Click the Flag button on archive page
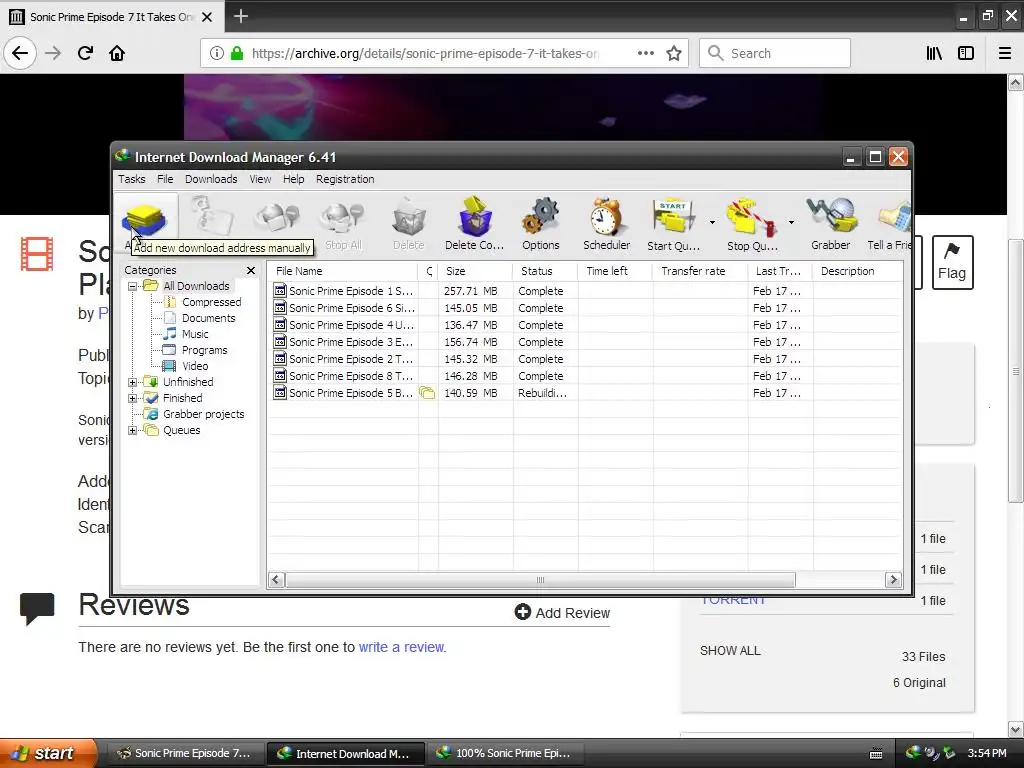This screenshot has height=768, width=1024. point(952,262)
